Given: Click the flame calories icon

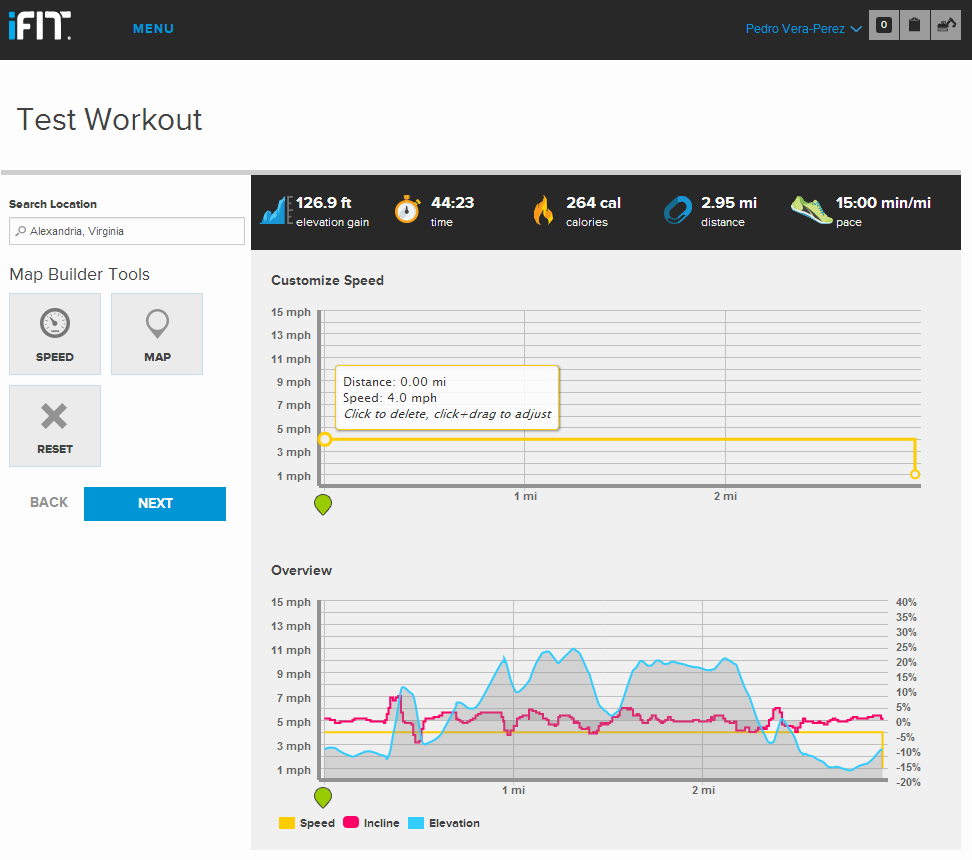Looking at the screenshot, I should [x=543, y=210].
